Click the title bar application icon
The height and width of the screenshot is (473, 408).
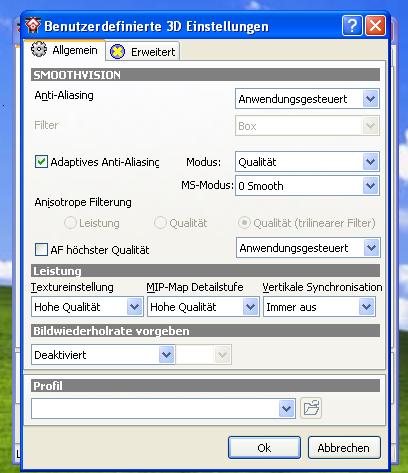pos(33,25)
